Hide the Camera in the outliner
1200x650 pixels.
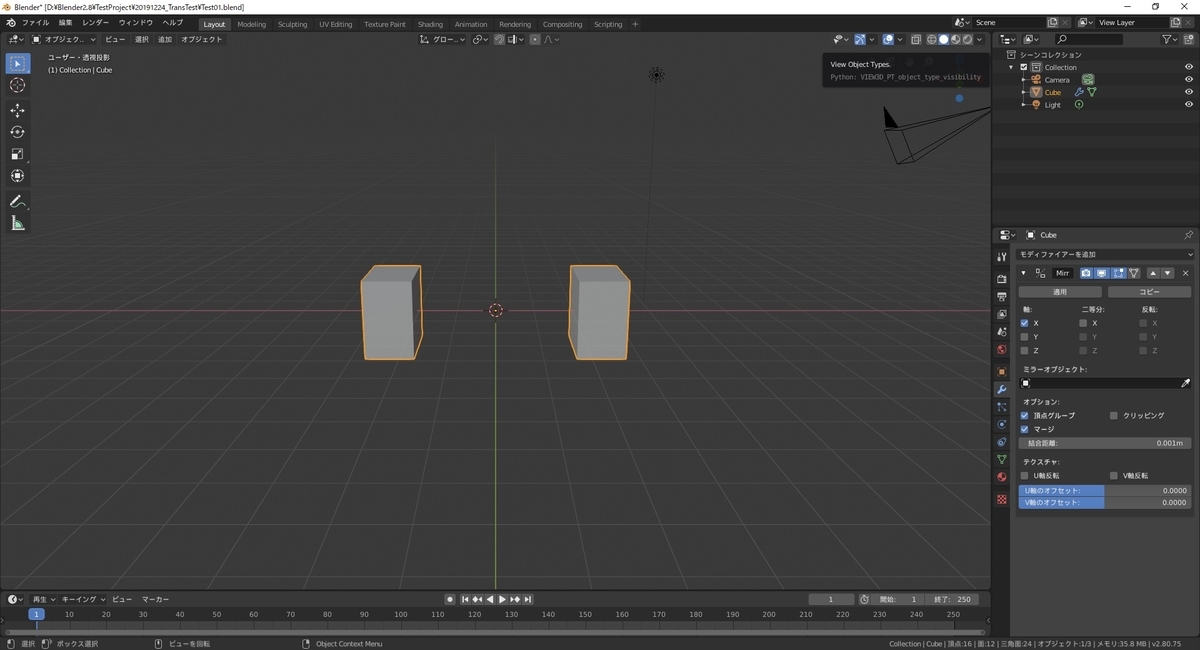pyautogui.click(x=1189, y=79)
